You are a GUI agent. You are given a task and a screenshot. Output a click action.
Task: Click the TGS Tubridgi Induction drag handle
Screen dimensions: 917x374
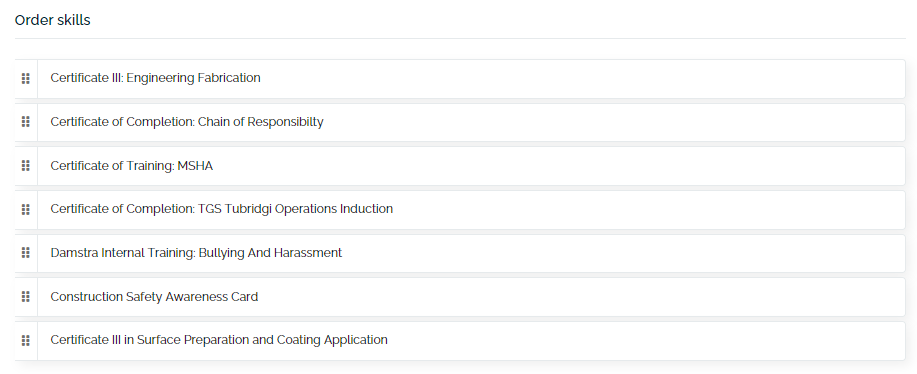click(x=26, y=209)
